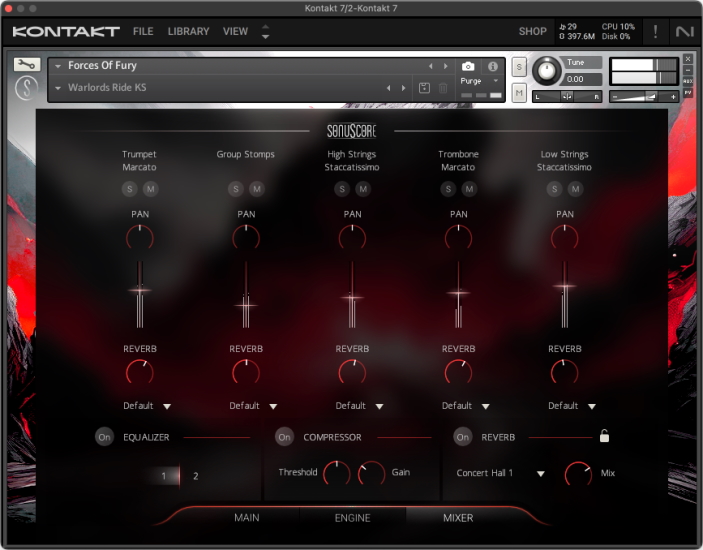Click the Sonuscore S logo icon
The height and width of the screenshot is (550, 703).
(26, 88)
